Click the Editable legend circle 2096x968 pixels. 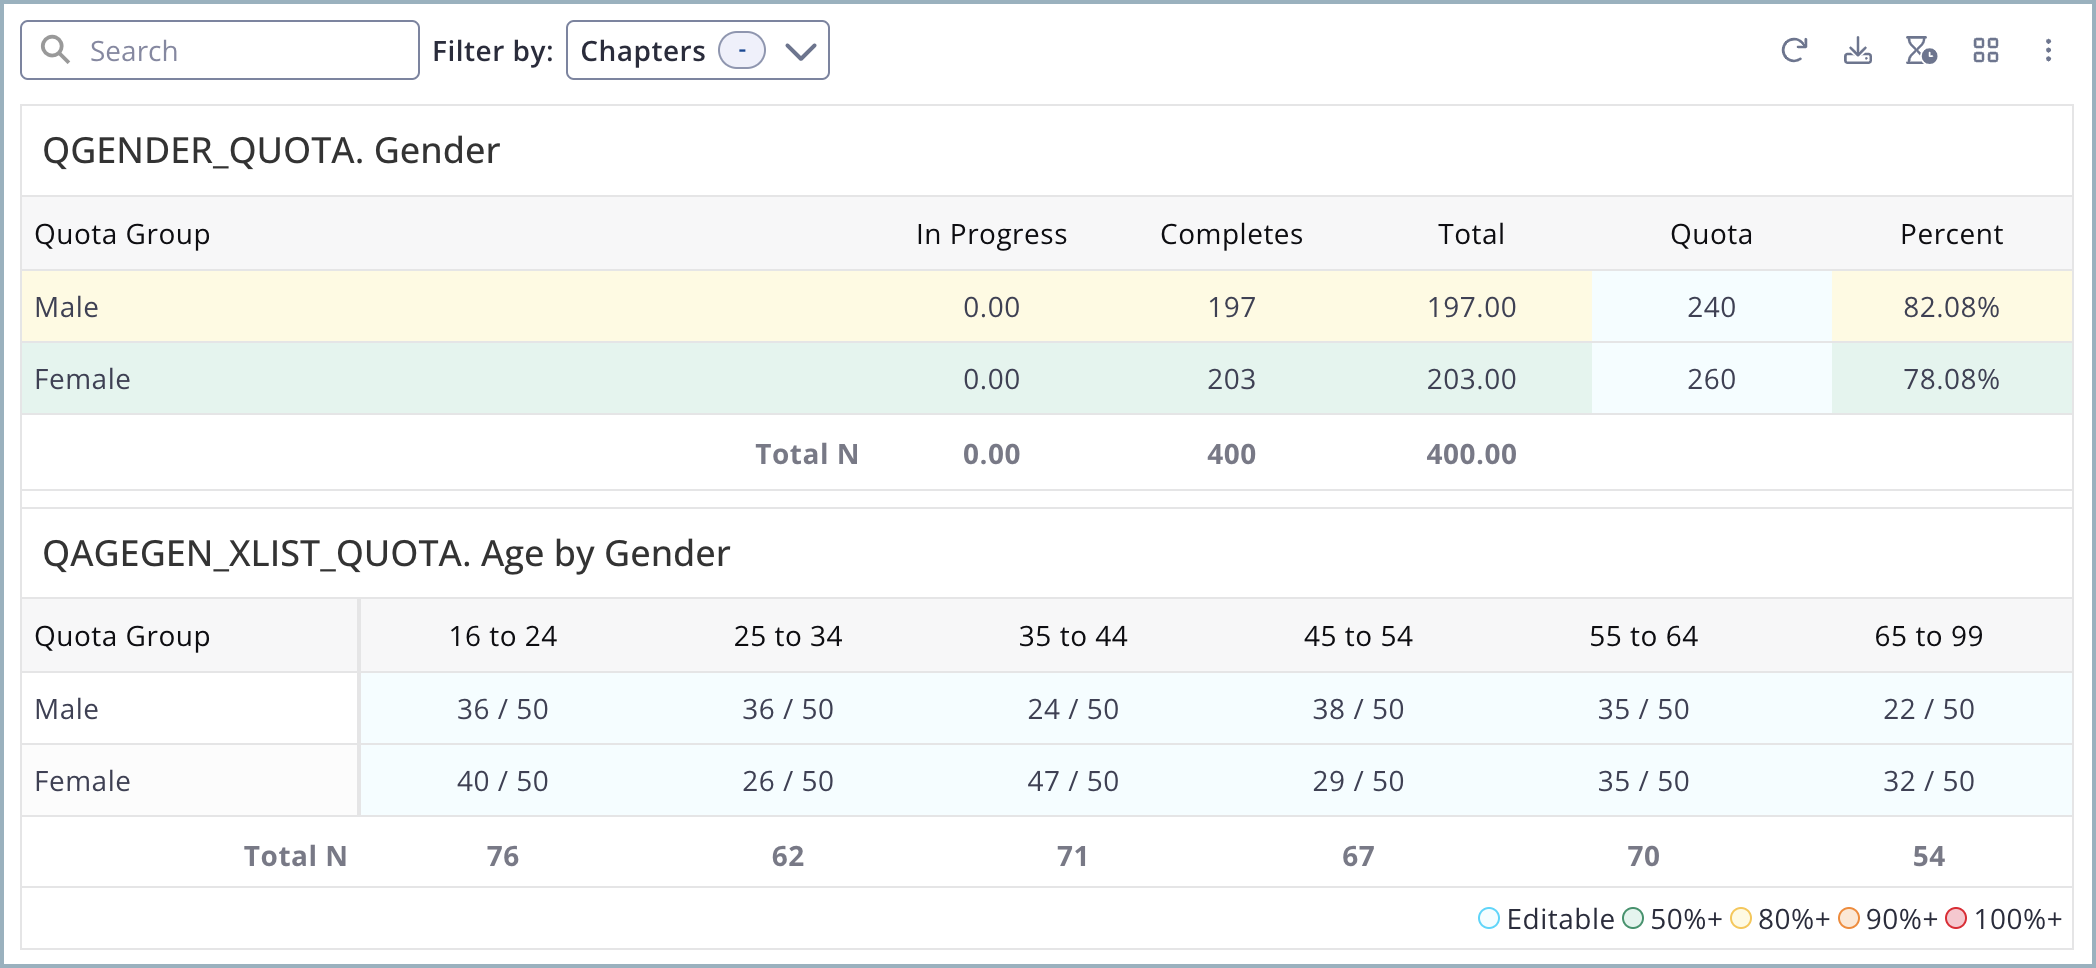[x=1488, y=918]
